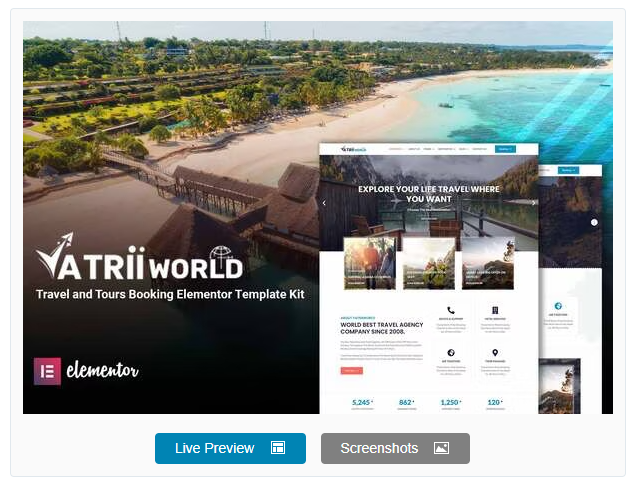
Task: Click the blue header button in mockup
Action: (x=505, y=149)
